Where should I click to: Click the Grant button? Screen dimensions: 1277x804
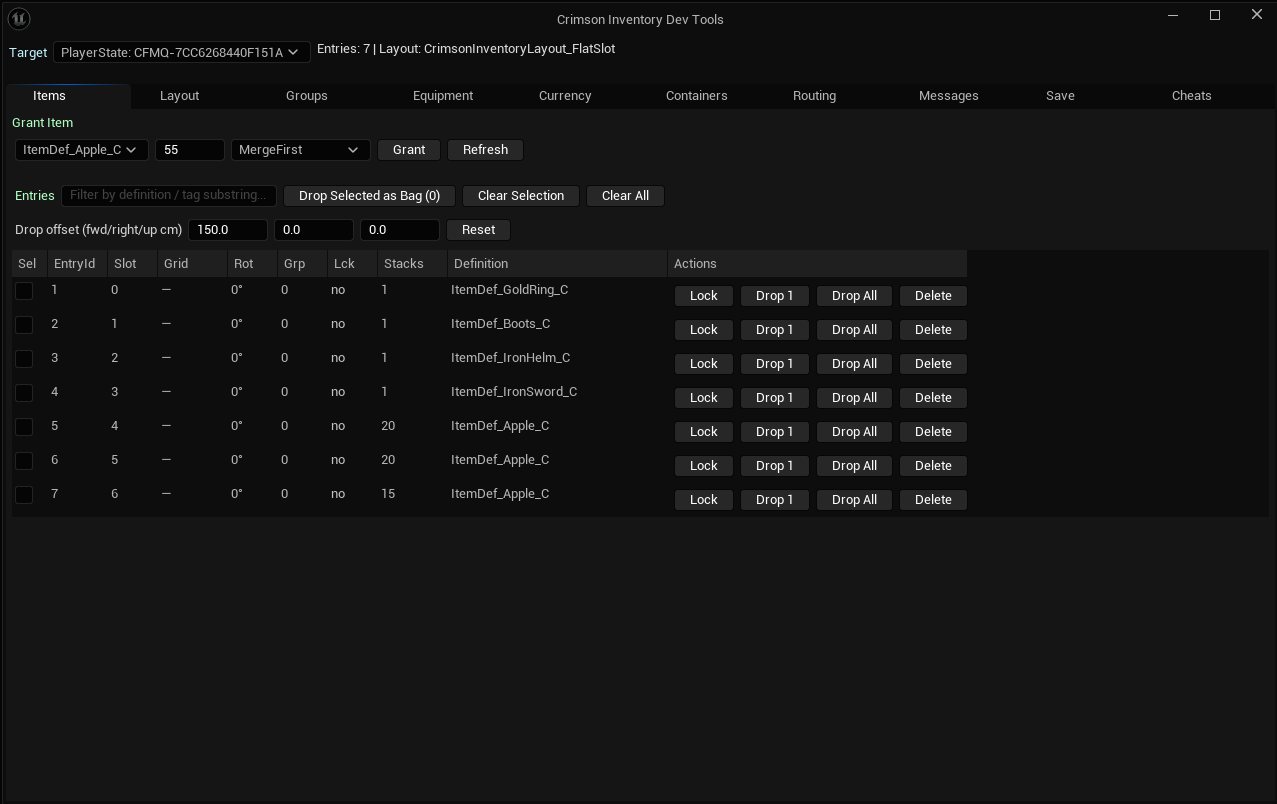coord(409,150)
